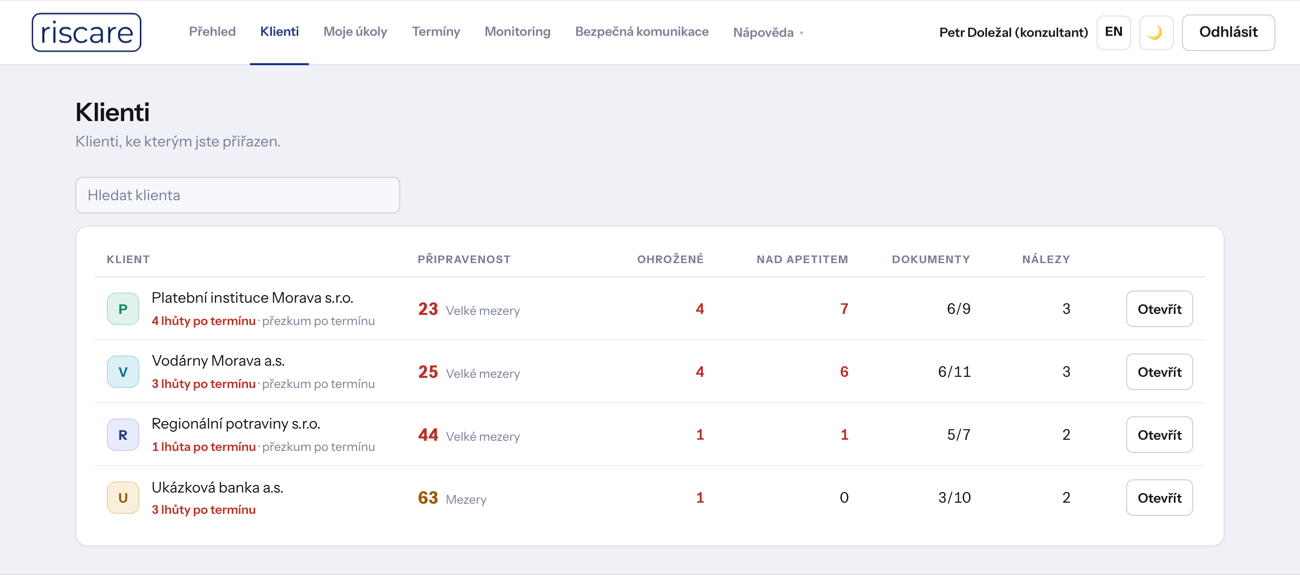Open the Termíny page
The height and width of the screenshot is (575, 1300).
pyautogui.click(x=436, y=32)
